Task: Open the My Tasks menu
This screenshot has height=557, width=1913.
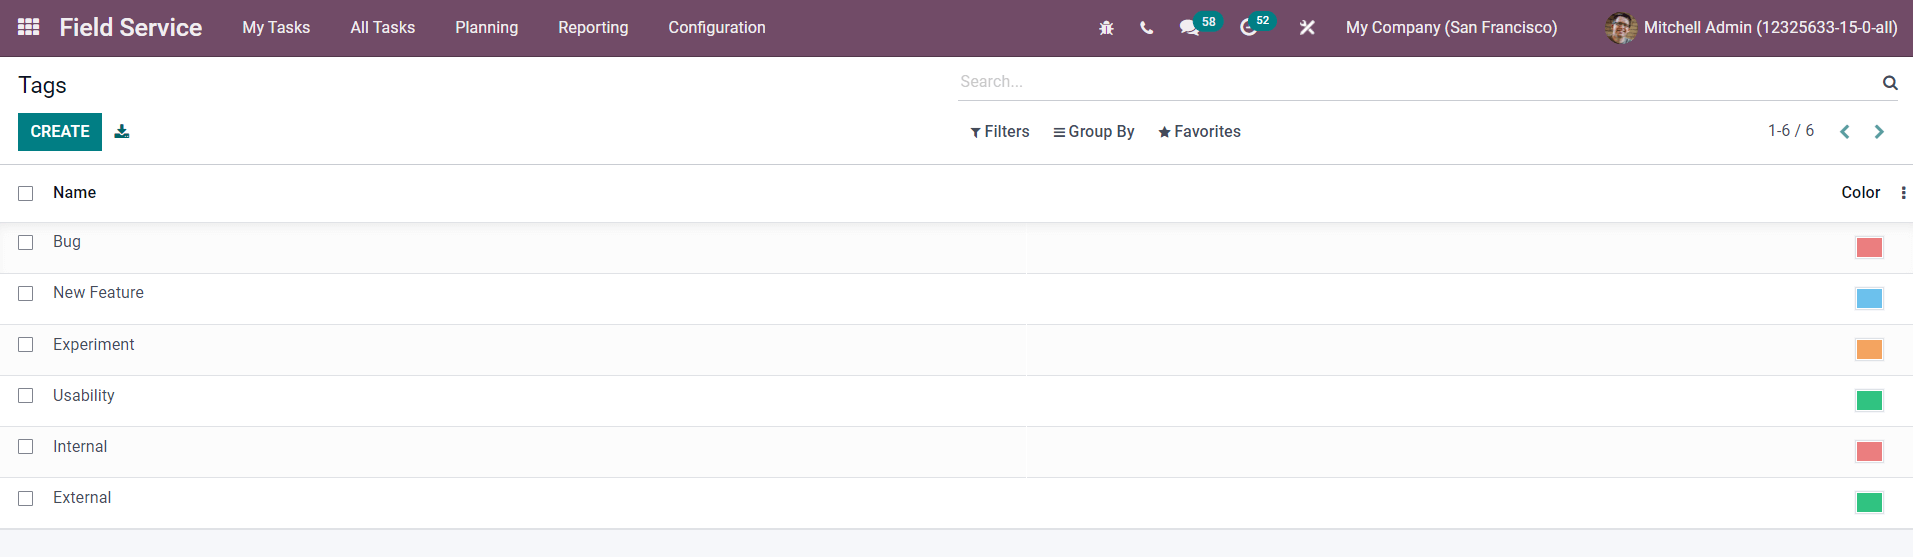Action: point(276,28)
